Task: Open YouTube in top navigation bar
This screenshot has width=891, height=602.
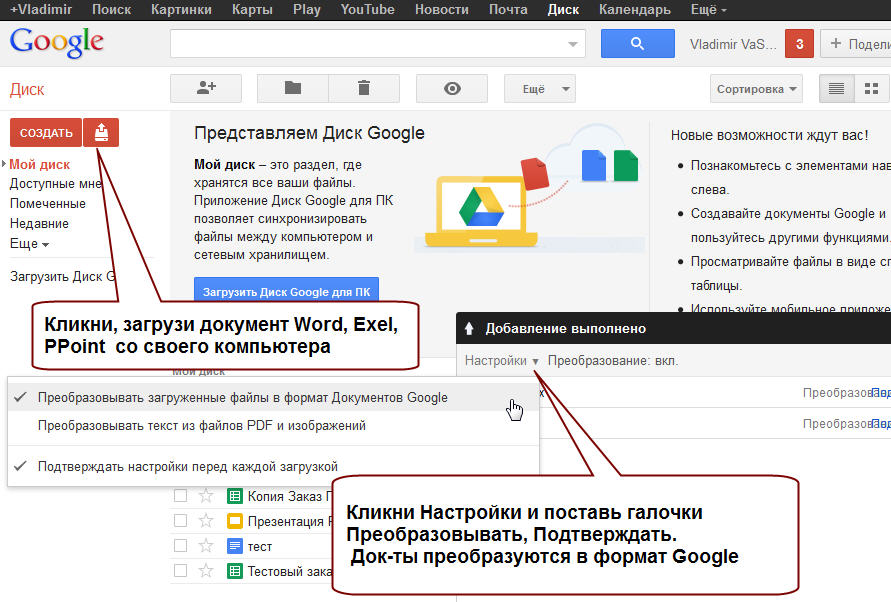Action: pyautogui.click(x=368, y=10)
